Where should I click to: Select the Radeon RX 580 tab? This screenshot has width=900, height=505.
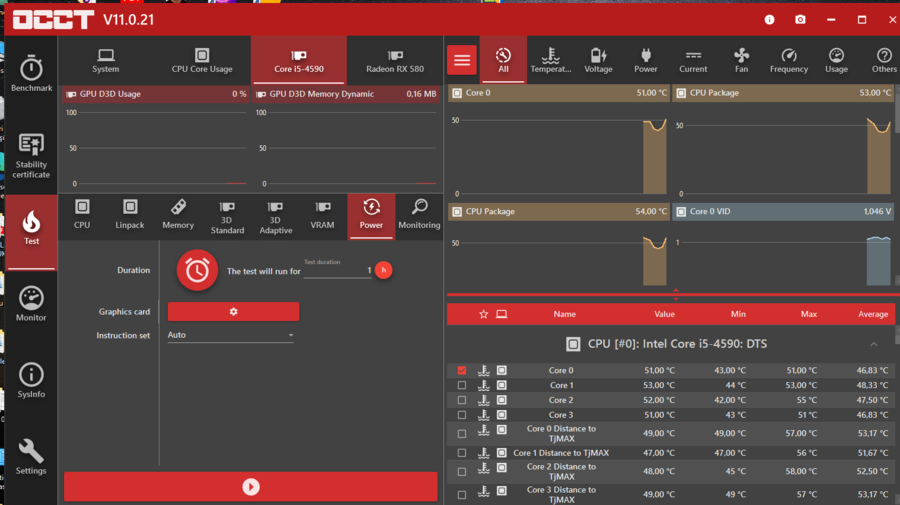(x=395, y=61)
